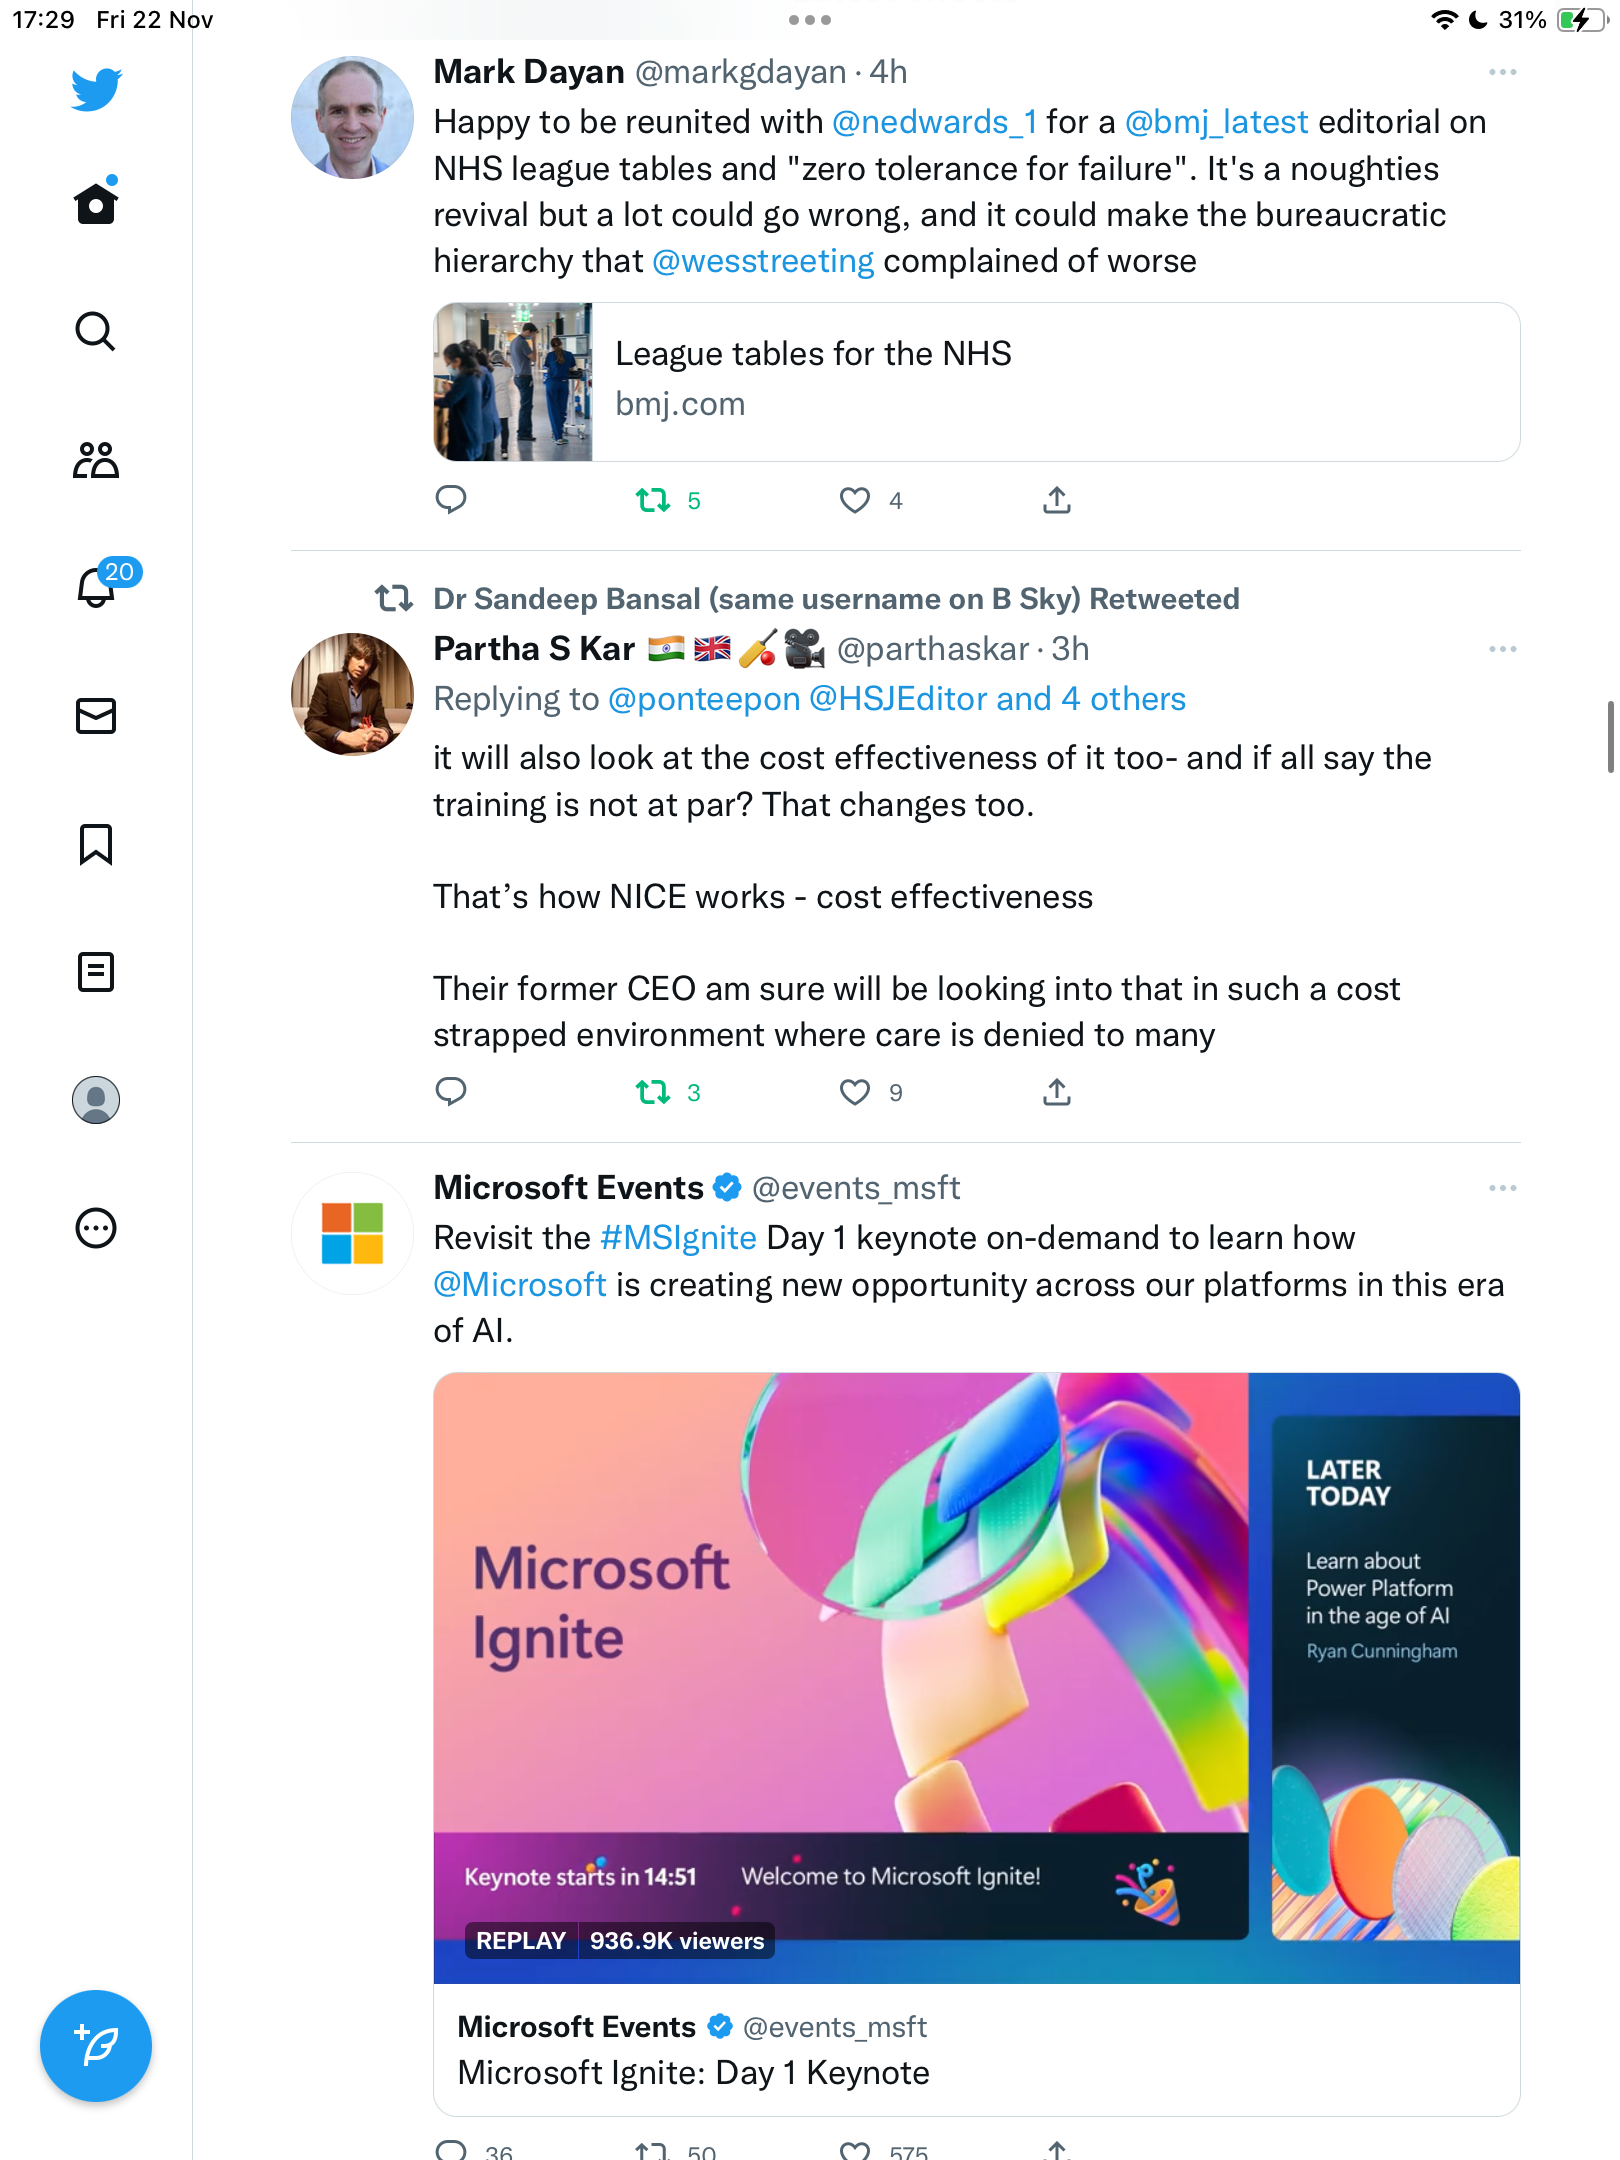Tap Microsoft Events verified badge
Viewport: 1620px width, 2160px height.
pos(727,1188)
